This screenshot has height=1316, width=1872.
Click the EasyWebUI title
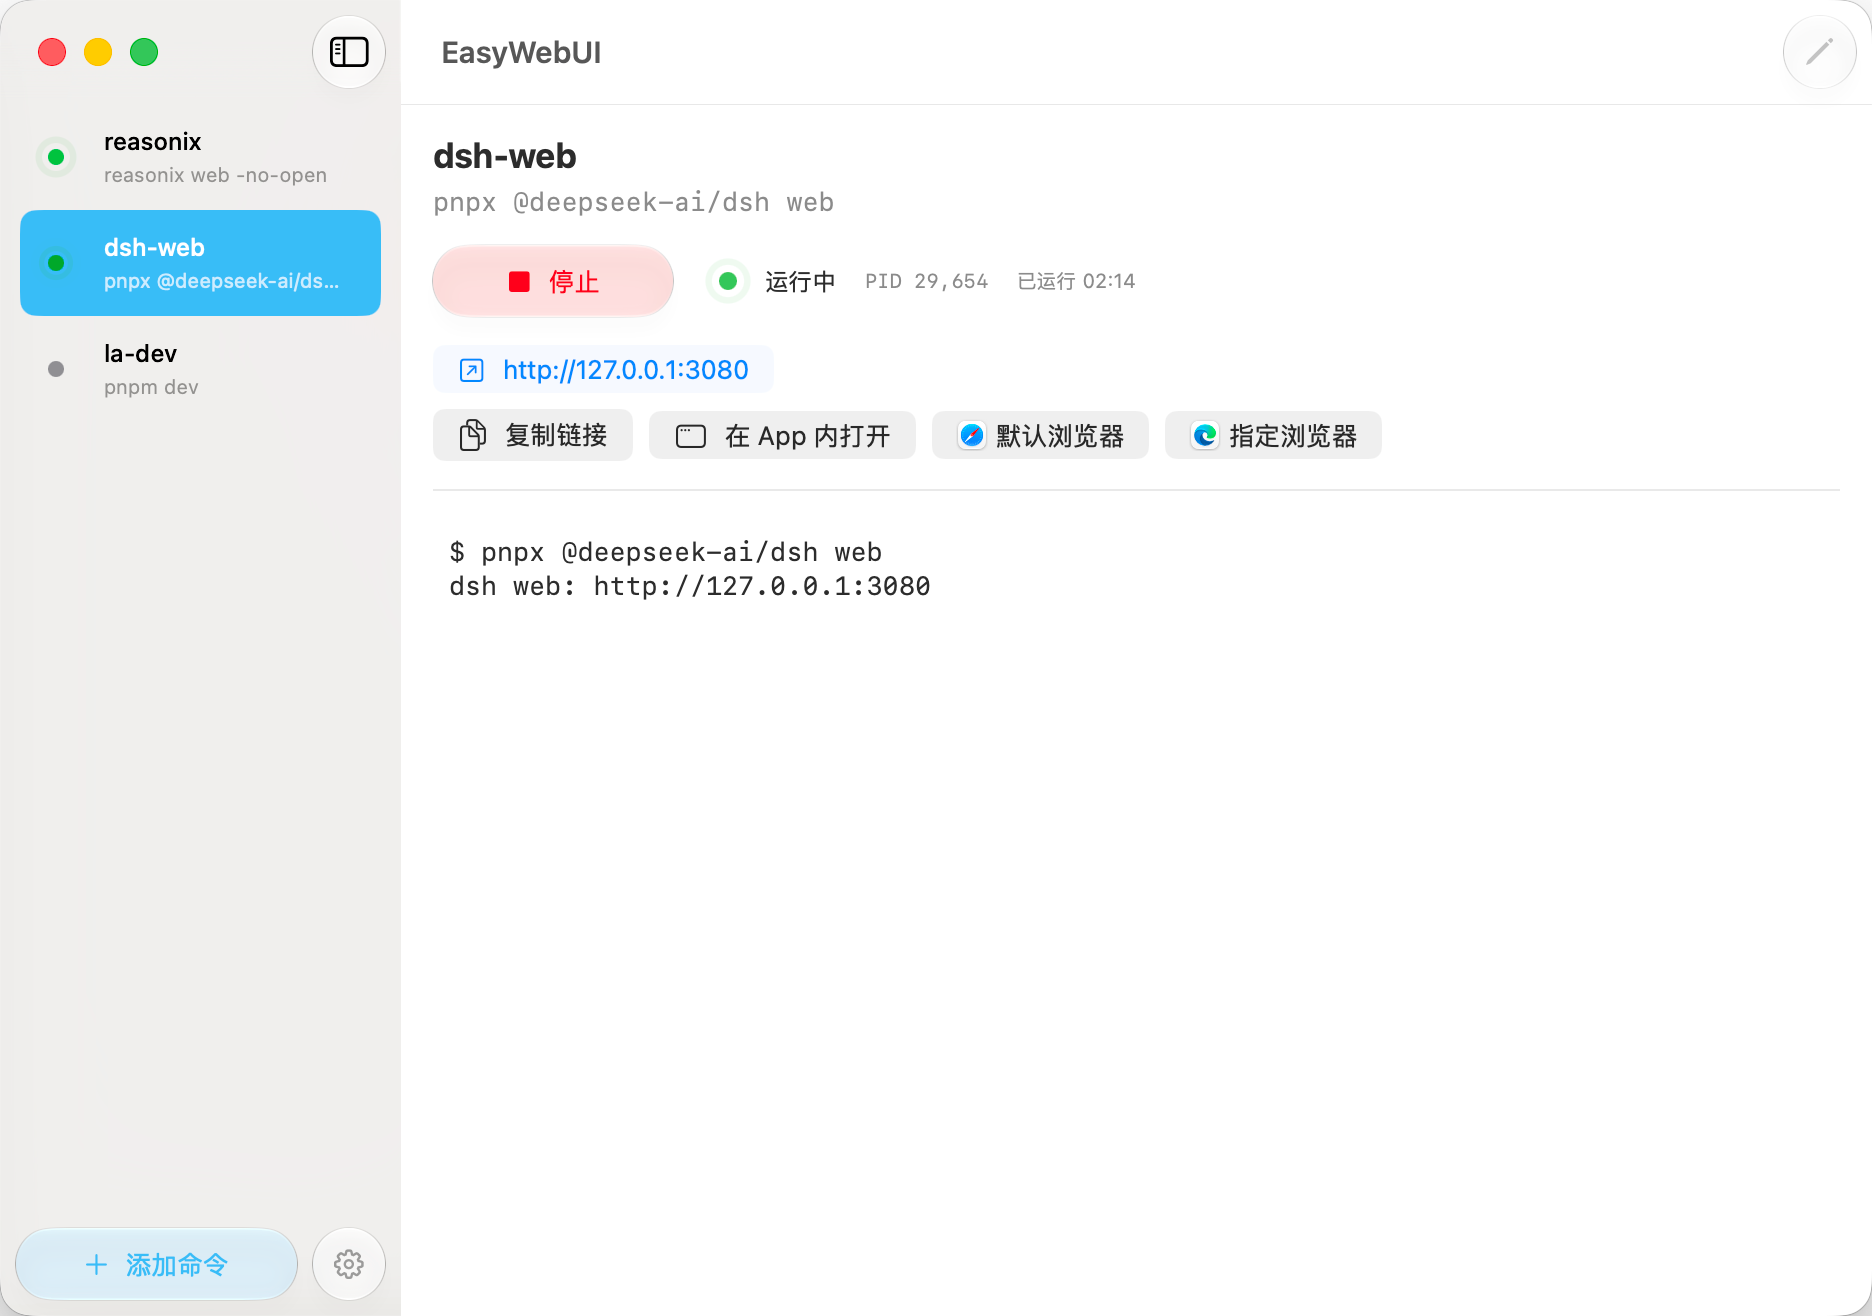521,52
